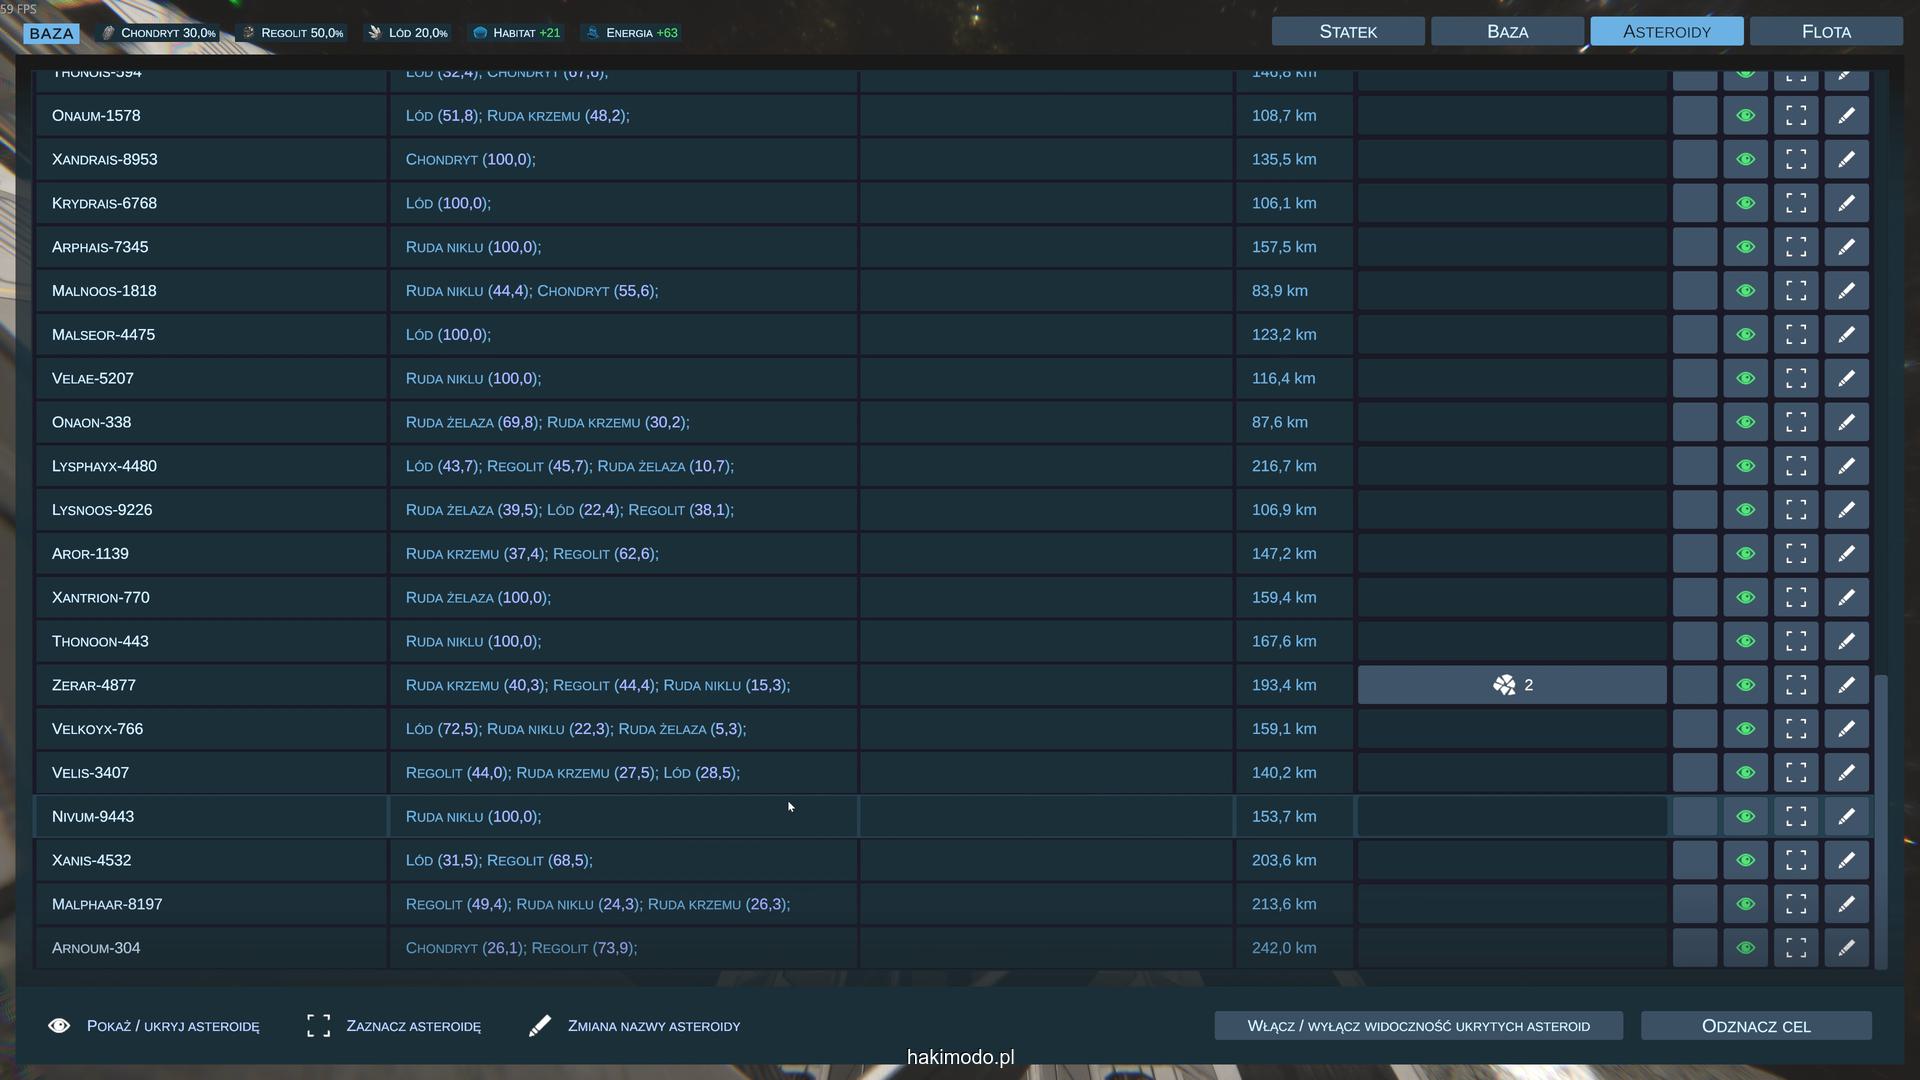Click the empty square cell on Aror-1139 row
This screenshot has width=1920, height=1080.
[x=1694, y=554]
